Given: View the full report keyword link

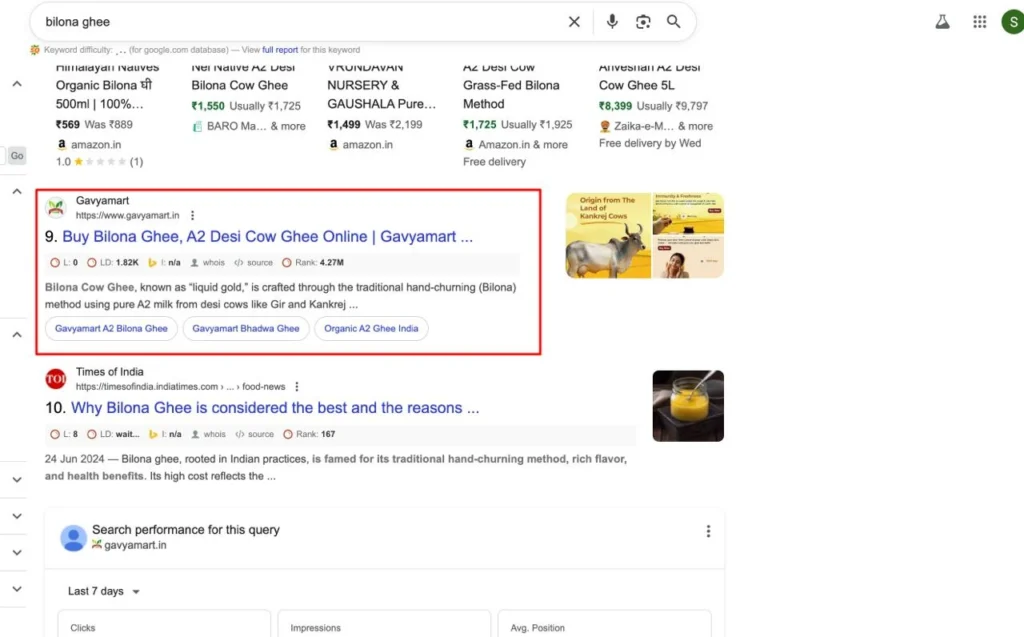Looking at the screenshot, I should (280, 50).
